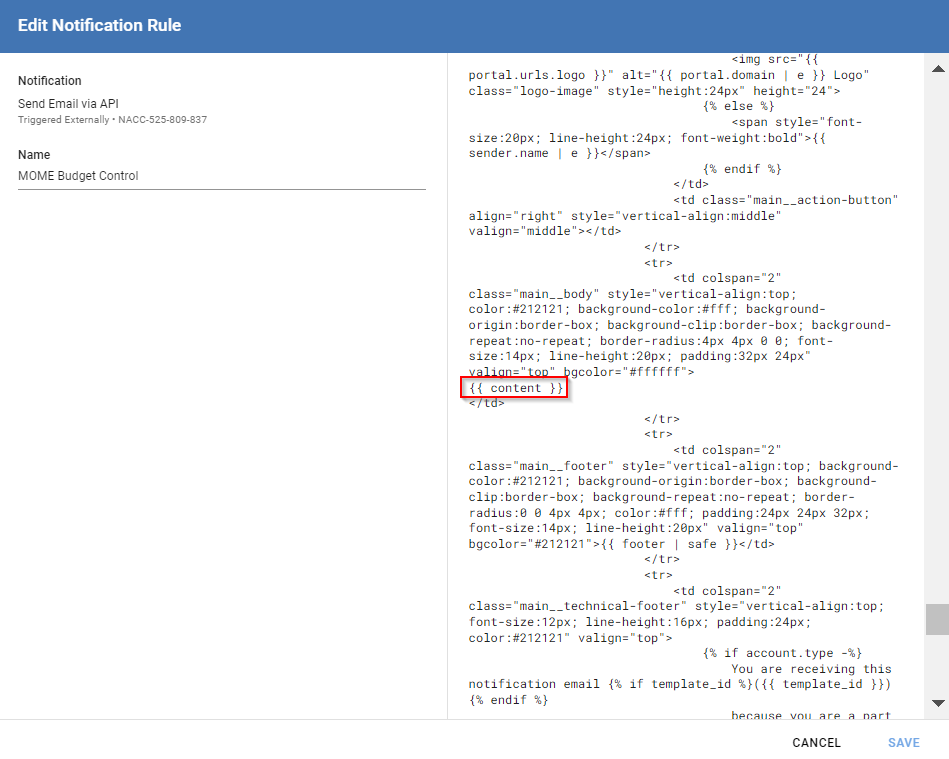Click the 'Notification' label
This screenshot has height=759, width=949.
coord(50,80)
